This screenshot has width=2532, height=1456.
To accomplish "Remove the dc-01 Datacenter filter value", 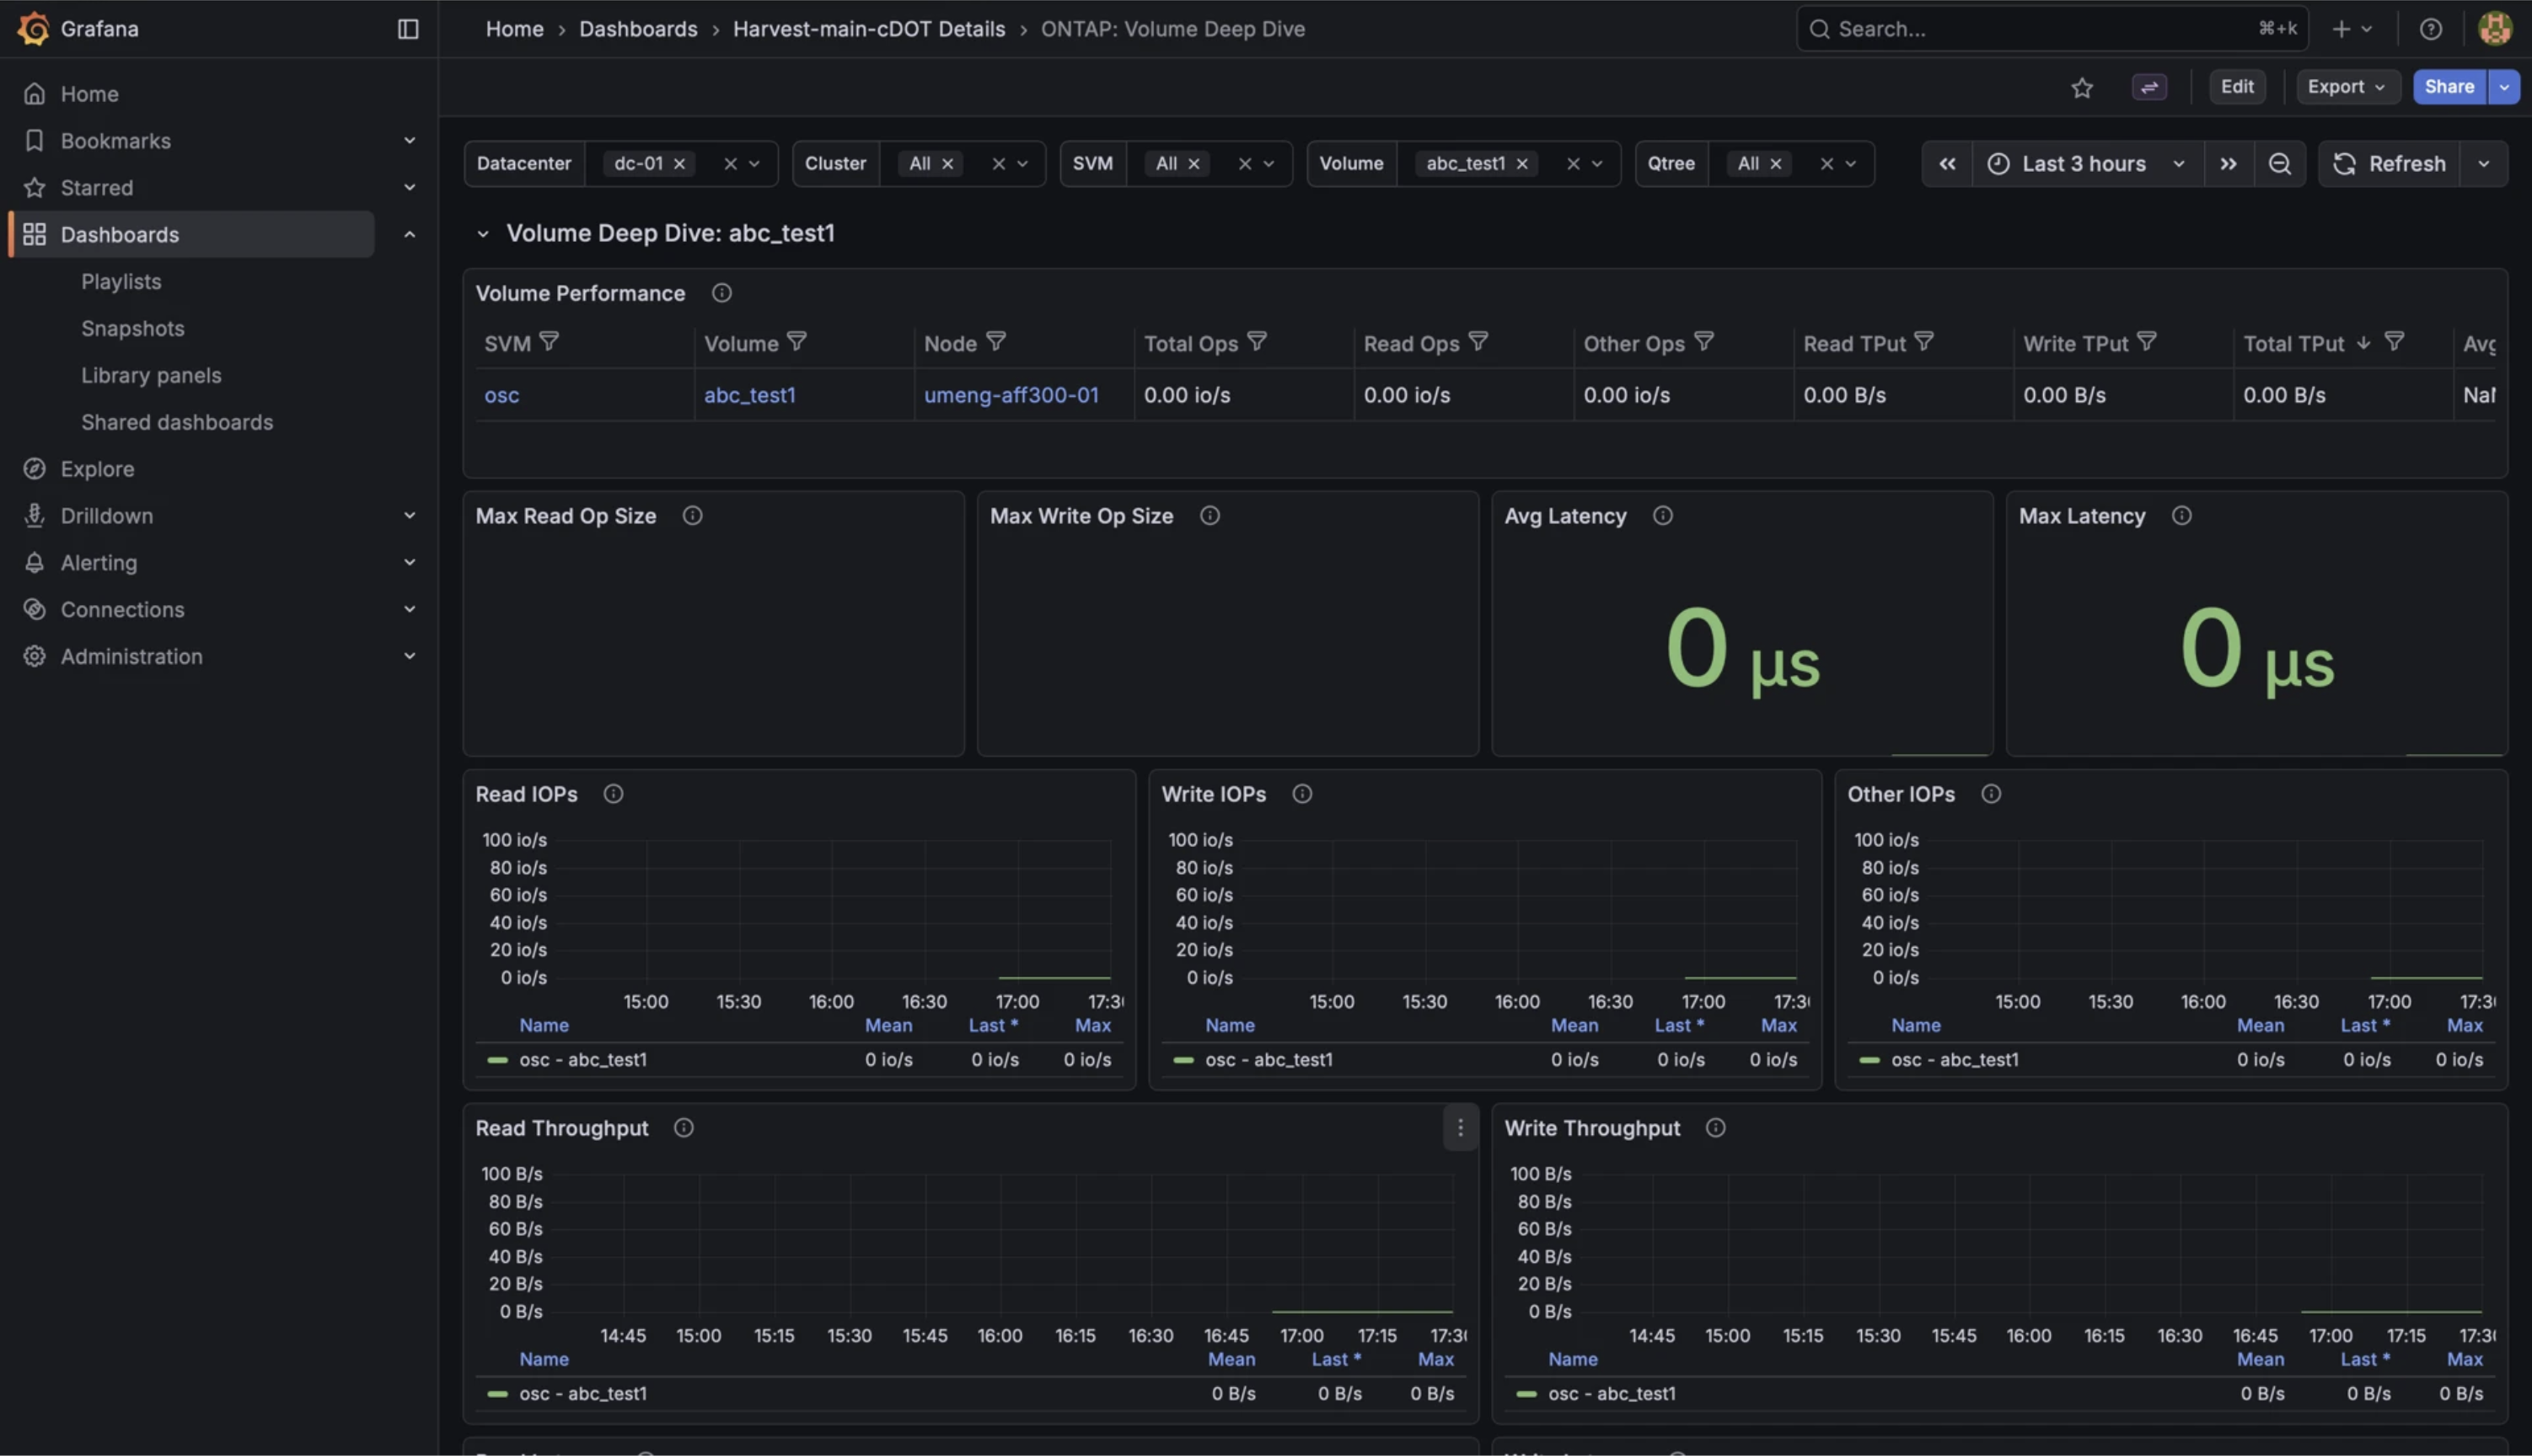I will [x=679, y=164].
